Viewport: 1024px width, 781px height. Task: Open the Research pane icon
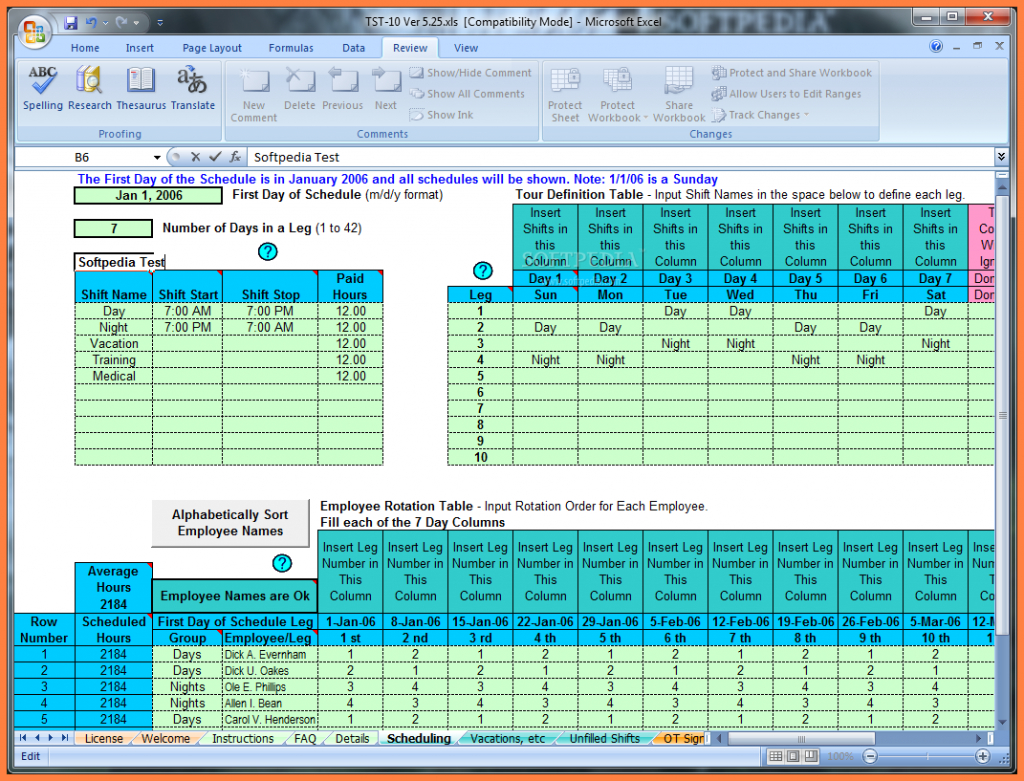89,87
